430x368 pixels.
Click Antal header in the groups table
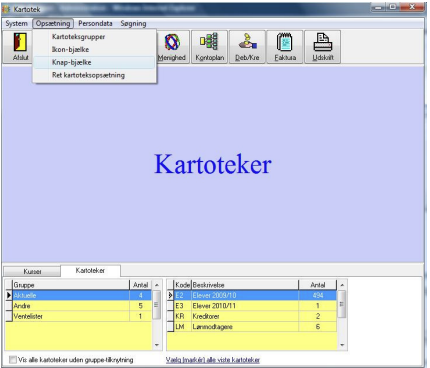point(140,285)
